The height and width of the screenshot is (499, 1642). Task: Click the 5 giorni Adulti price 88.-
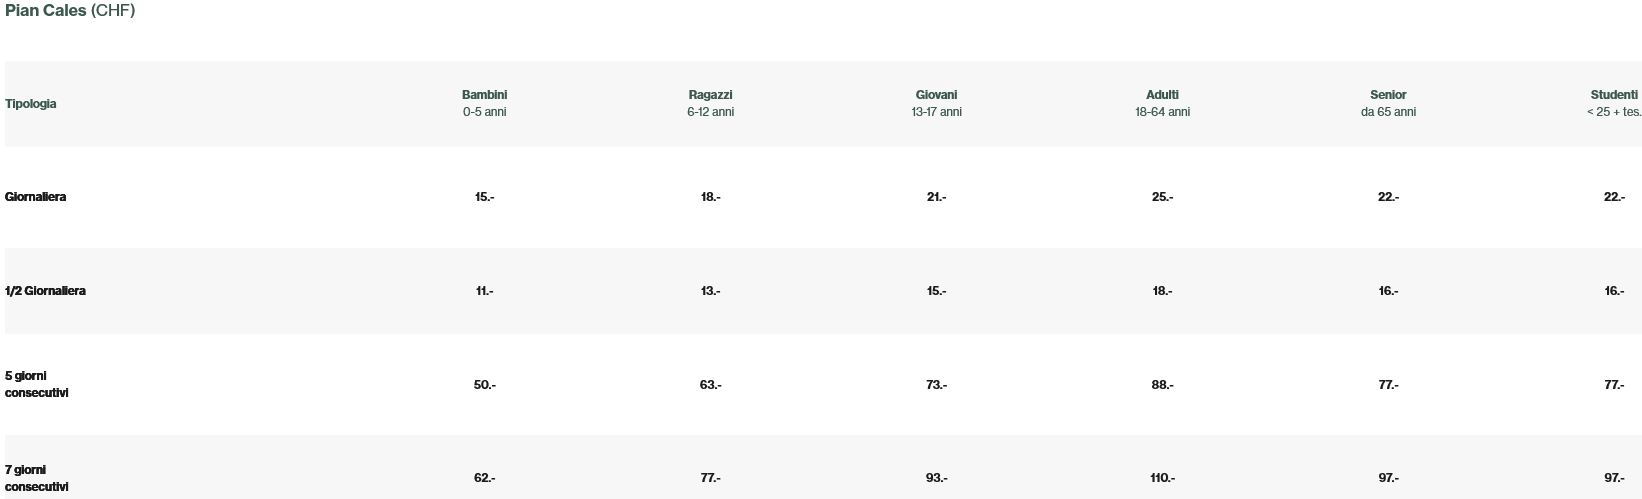point(1163,385)
